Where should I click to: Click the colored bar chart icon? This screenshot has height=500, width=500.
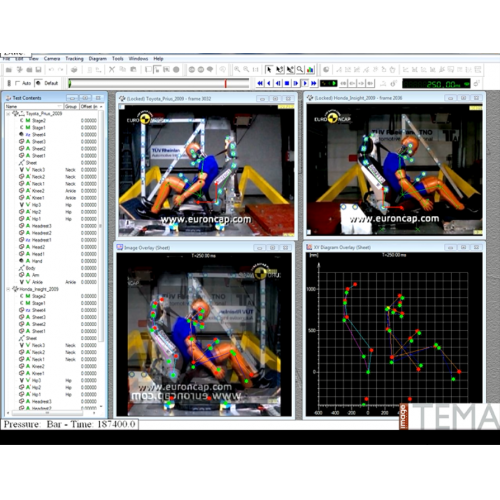pos(310,69)
